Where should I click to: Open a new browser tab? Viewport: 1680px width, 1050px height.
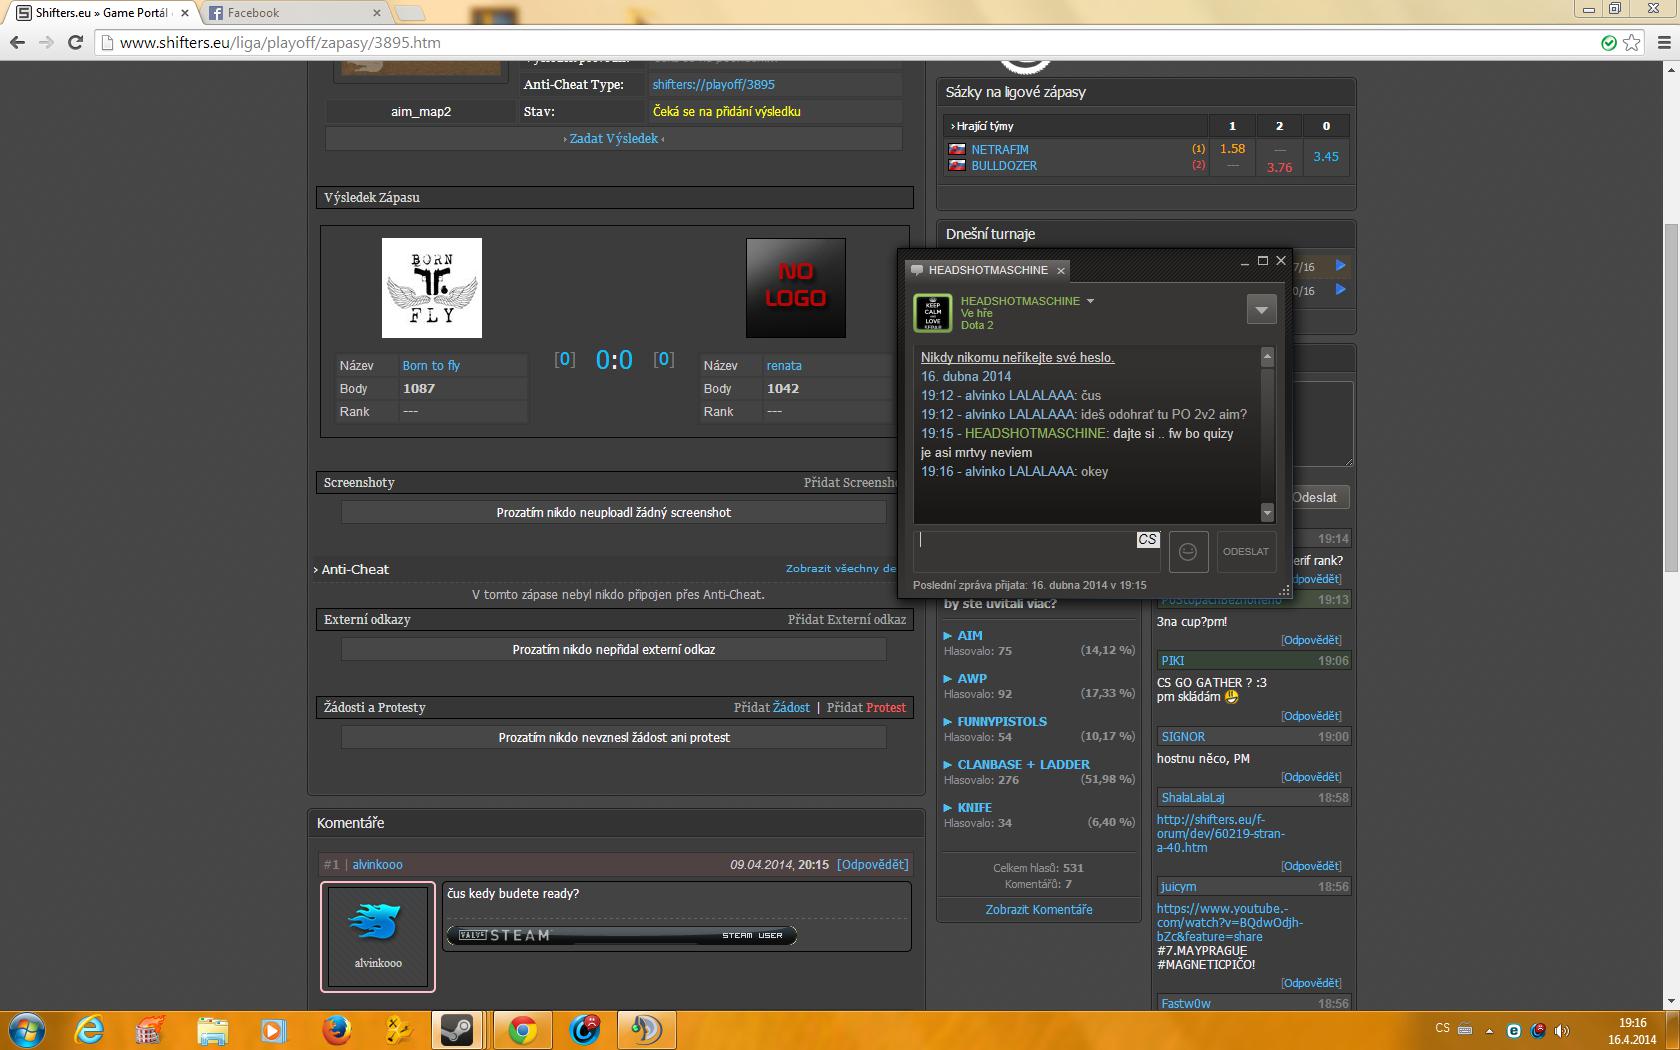coord(410,13)
